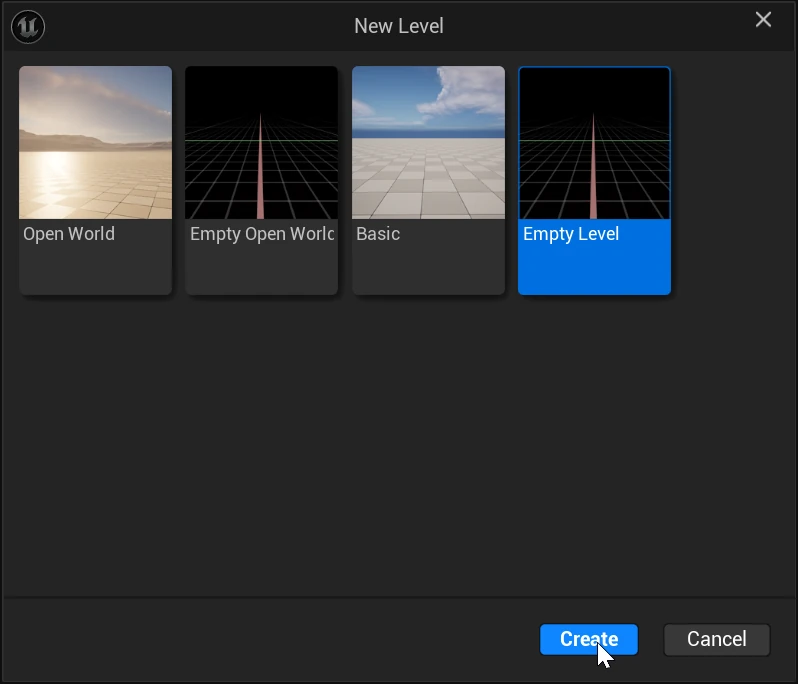Click the "Empty Level" label text
Viewport: 798px width, 684px height.
point(571,234)
